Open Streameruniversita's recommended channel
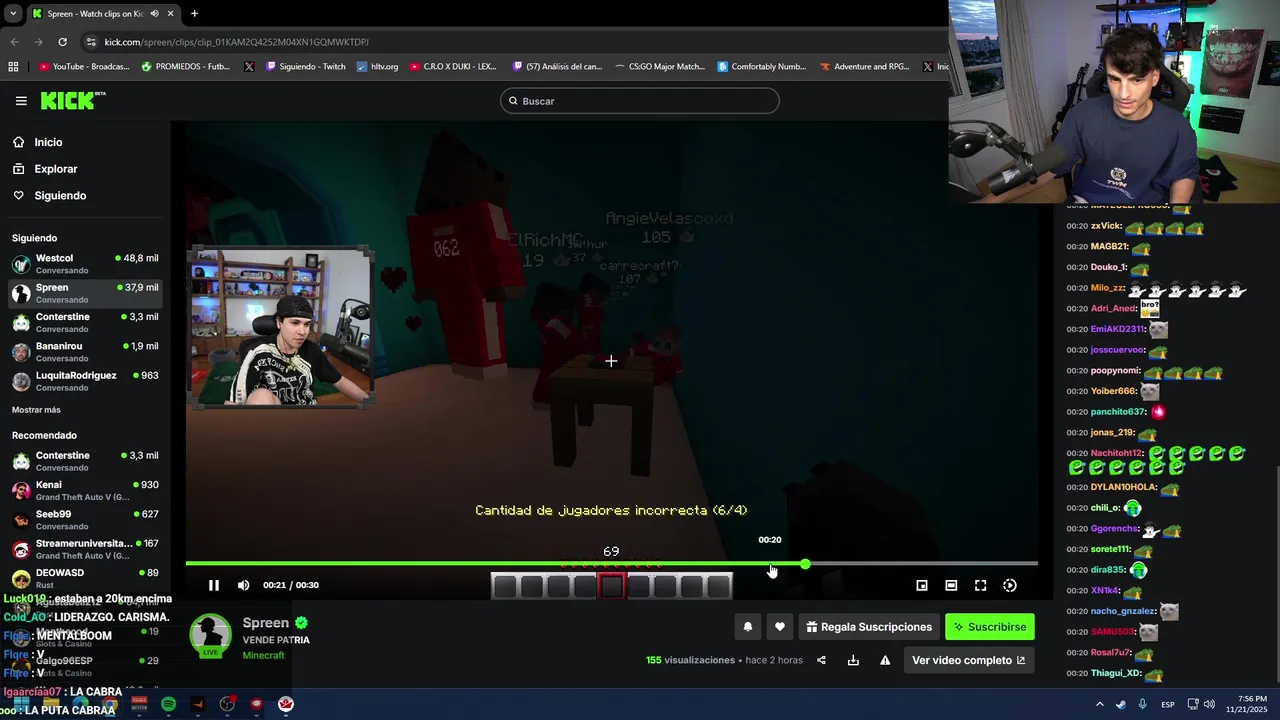The width and height of the screenshot is (1280, 720). pos(86,550)
